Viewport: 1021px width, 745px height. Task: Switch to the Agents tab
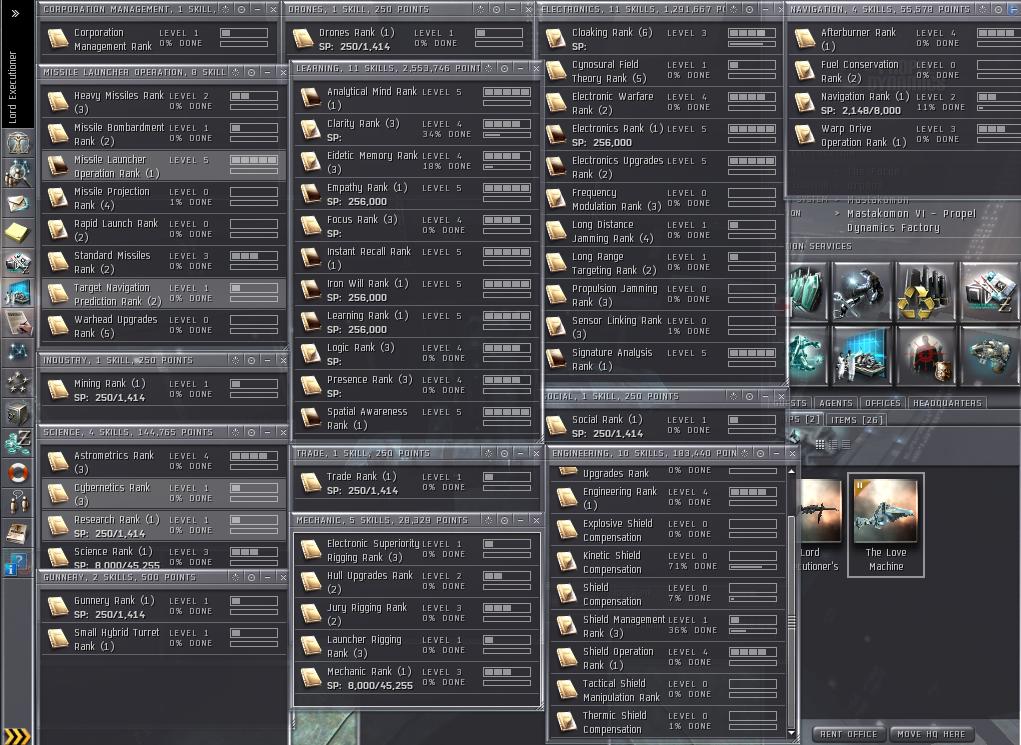[x=835, y=403]
